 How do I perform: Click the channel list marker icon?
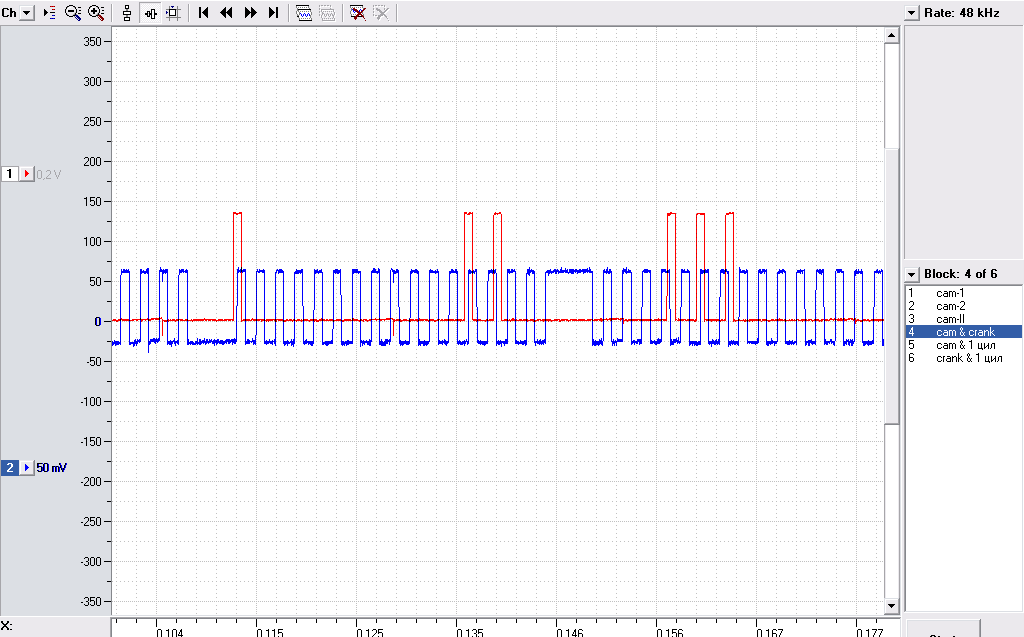(x=50, y=12)
